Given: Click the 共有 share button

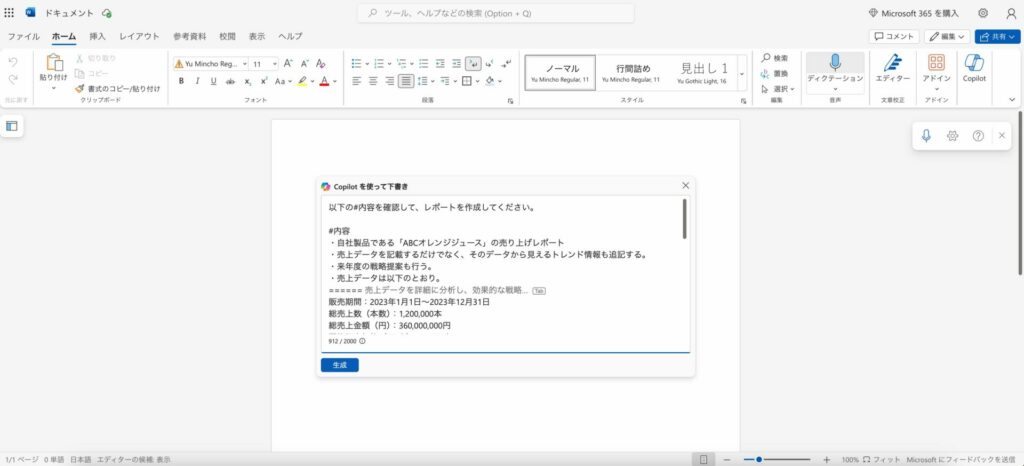Looking at the screenshot, I should pos(997,37).
